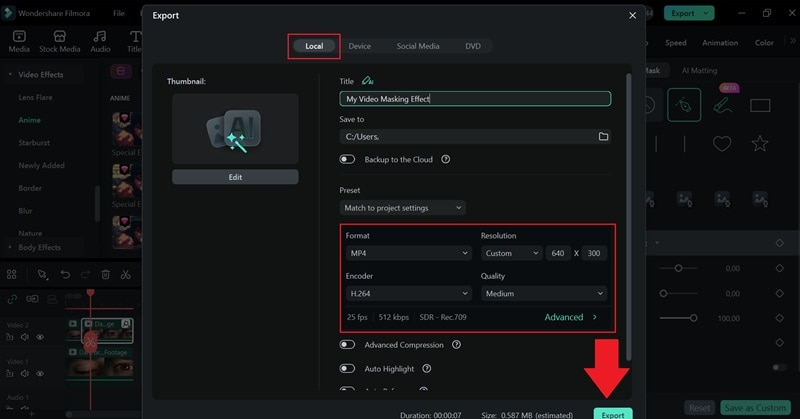800x419 pixels.
Task: Click the redo icon in timeline toolbar
Action: pyautogui.click(x=85, y=275)
